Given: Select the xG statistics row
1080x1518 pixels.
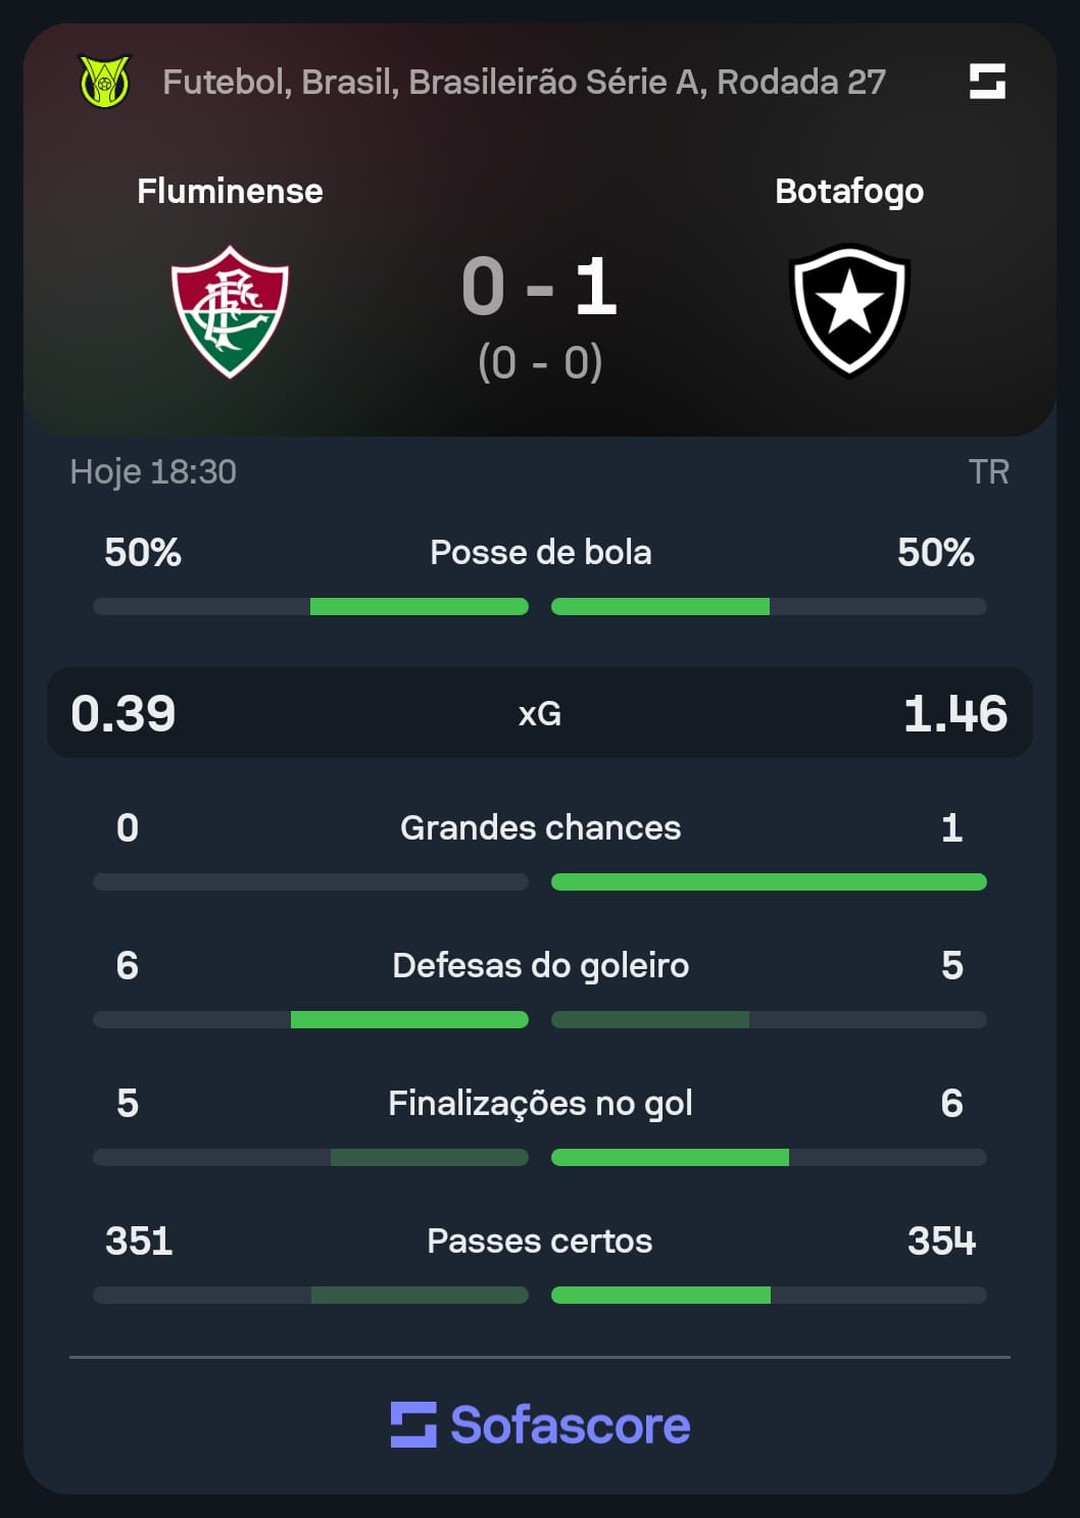Looking at the screenshot, I should pos(540,713).
